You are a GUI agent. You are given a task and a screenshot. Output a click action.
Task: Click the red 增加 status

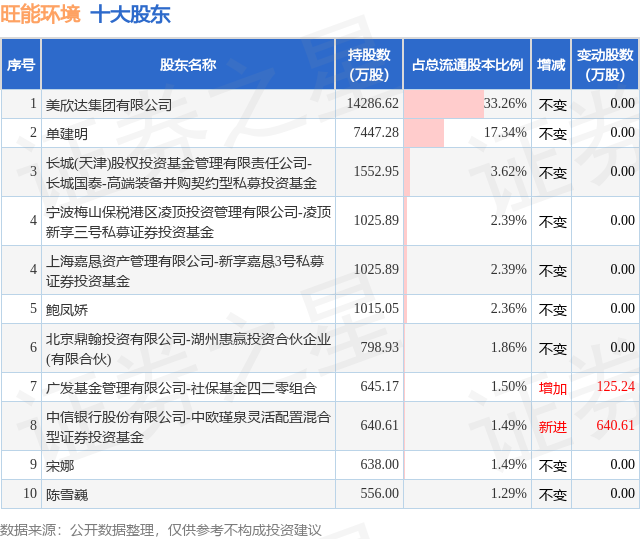click(x=553, y=388)
